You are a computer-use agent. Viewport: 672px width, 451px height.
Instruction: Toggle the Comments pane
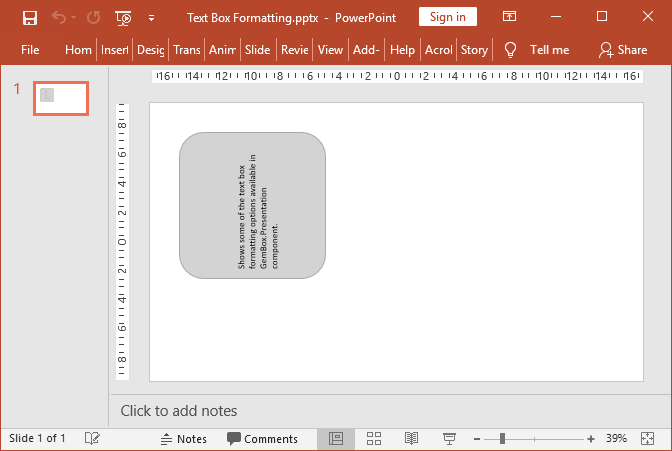(262, 439)
